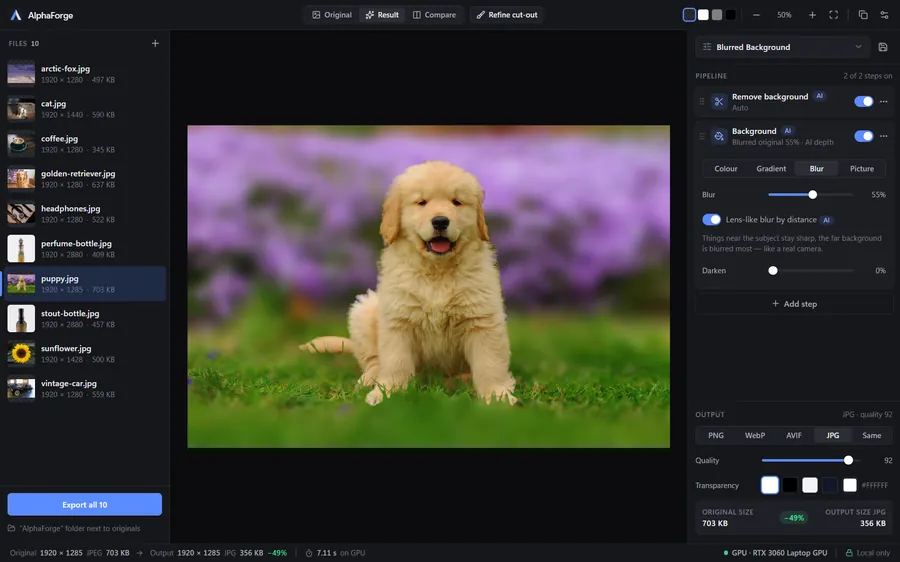The image size is (900, 562).
Task: Select vintage-car.jpg in file list
Action: [85, 389]
